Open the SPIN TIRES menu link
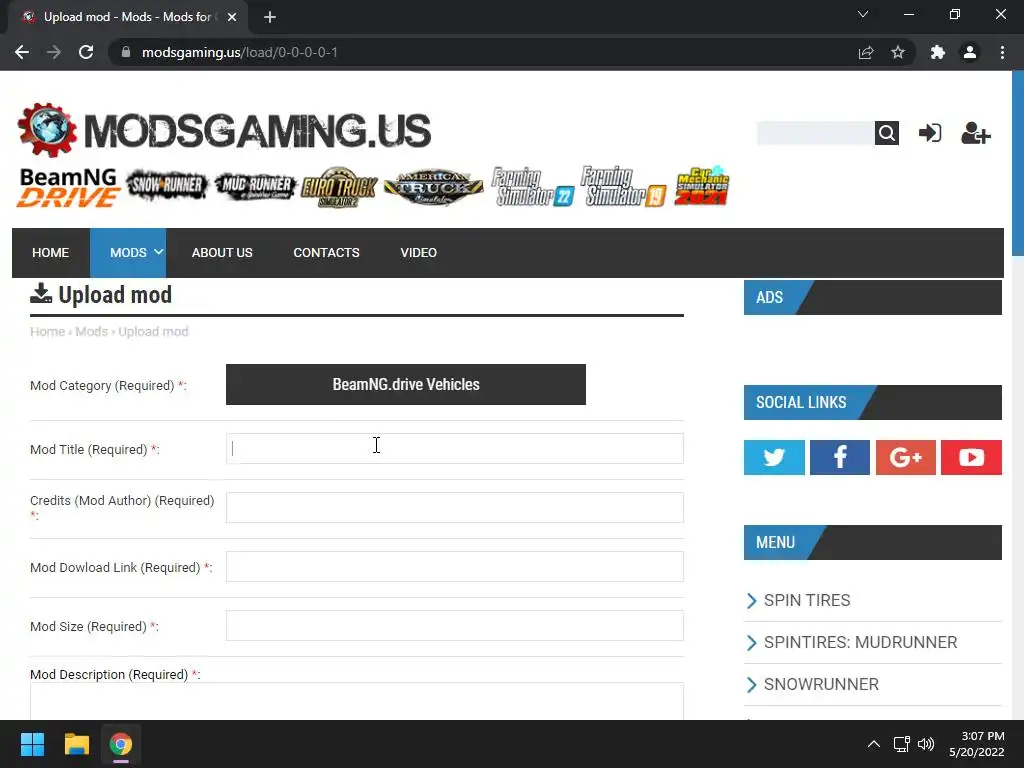 click(x=807, y=600)
